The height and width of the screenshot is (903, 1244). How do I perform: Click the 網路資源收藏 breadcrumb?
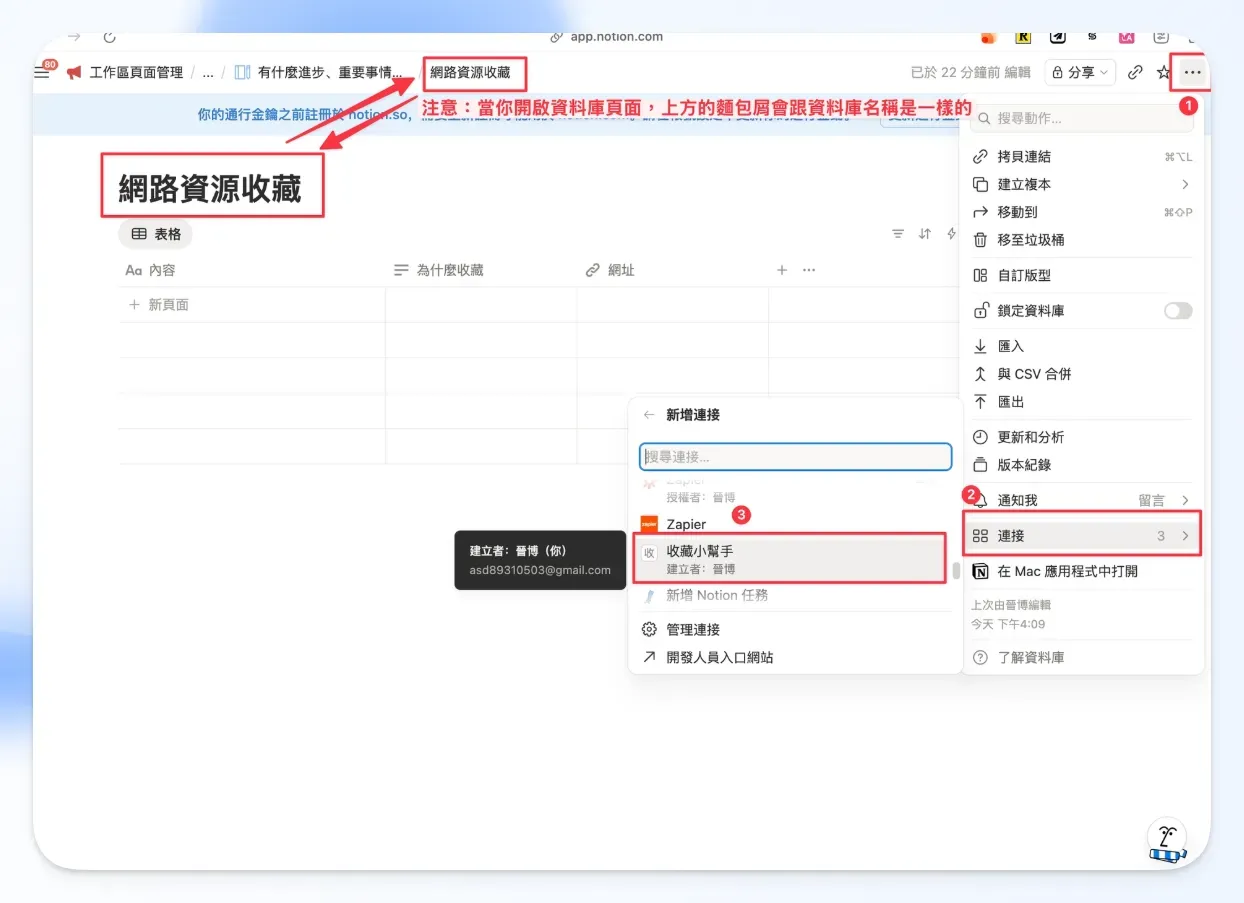(470, 72)
